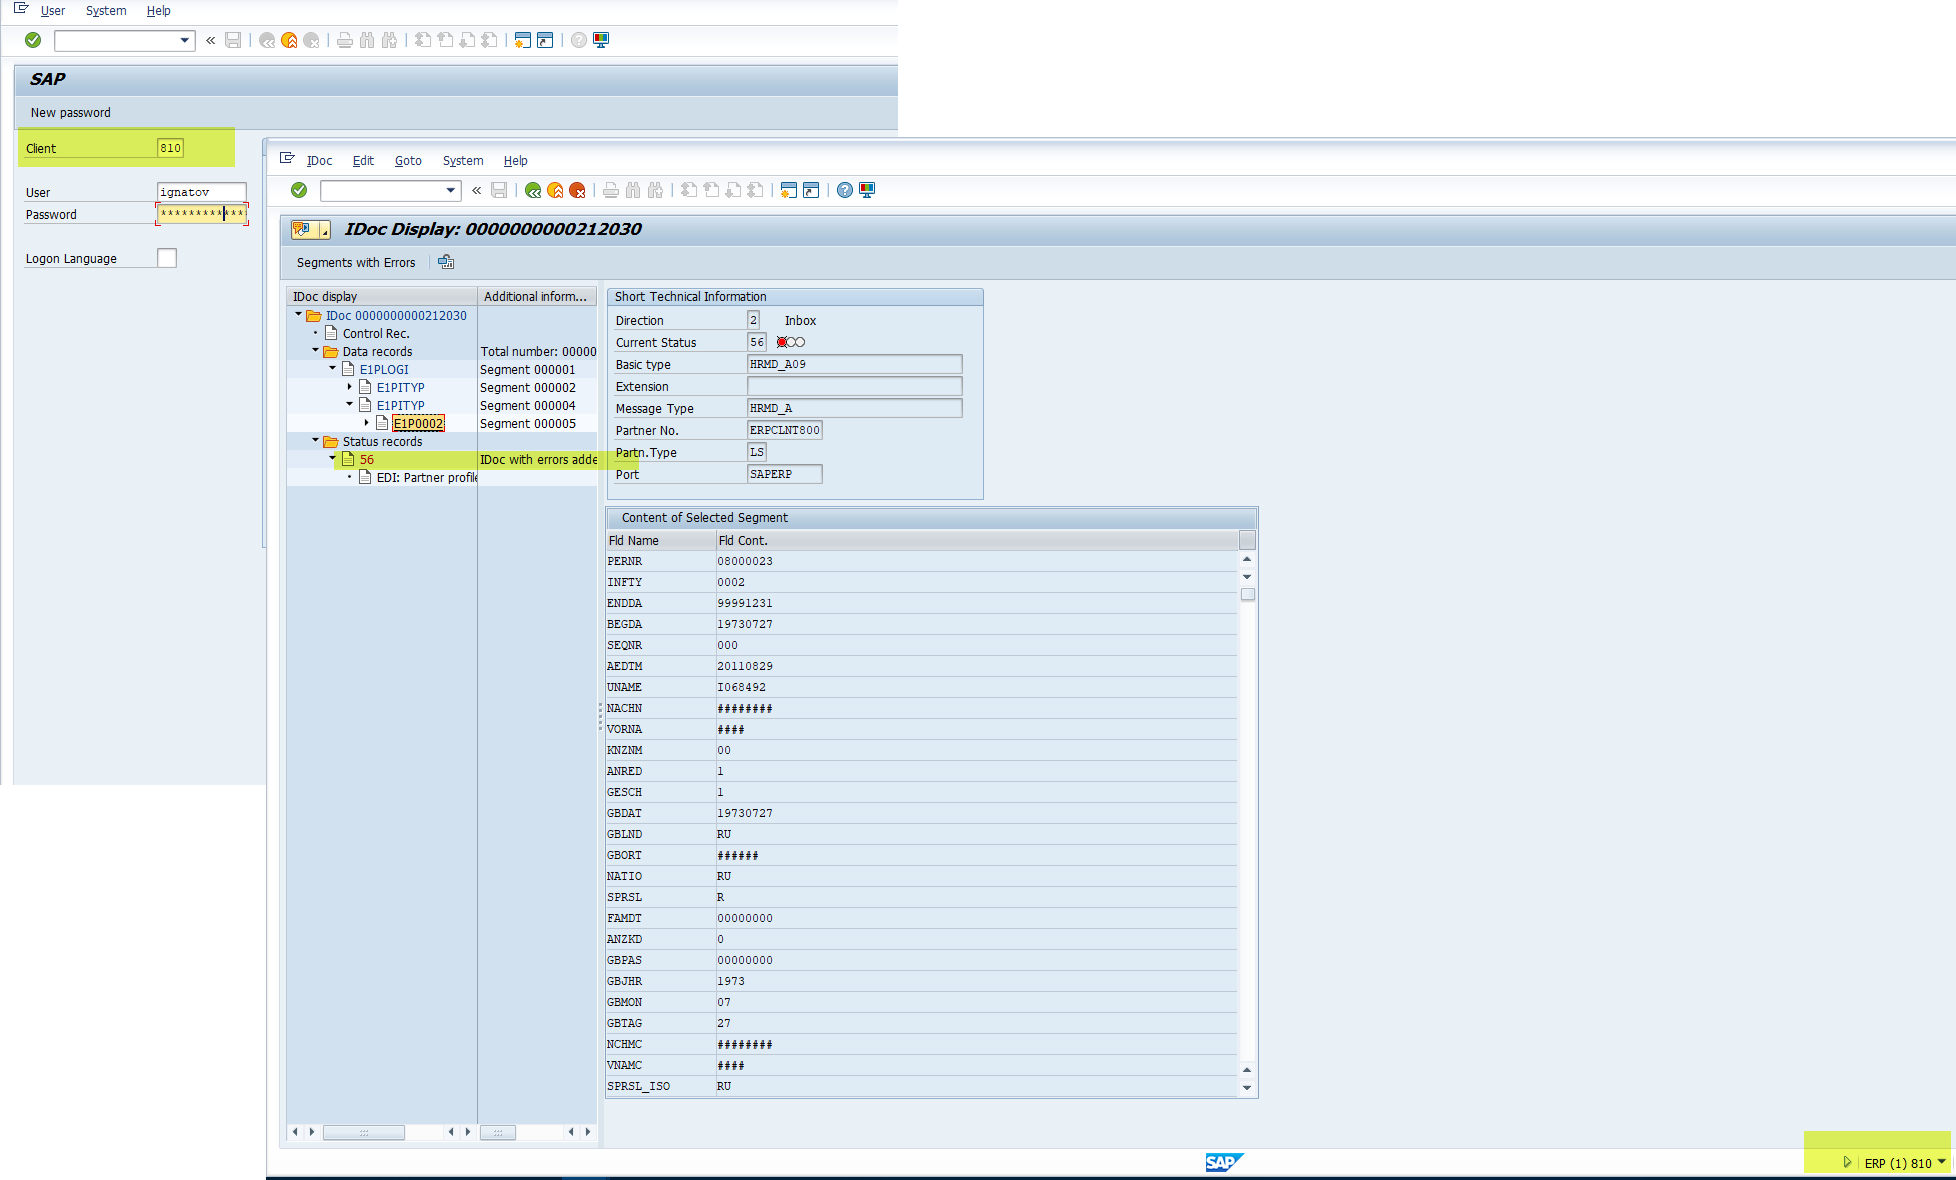This screenshot has height=1180, width=1956.
Task: Open the command field dropdown in logon window
Action: tap(185, 40)
